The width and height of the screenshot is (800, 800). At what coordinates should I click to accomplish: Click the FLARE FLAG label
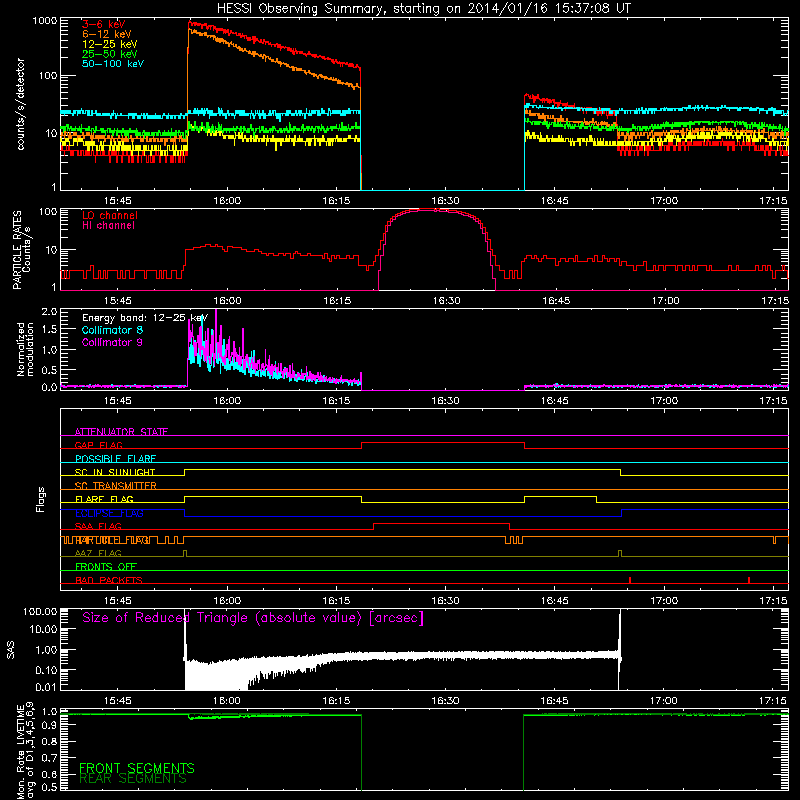pyautogui.click(x=104, y=499)
